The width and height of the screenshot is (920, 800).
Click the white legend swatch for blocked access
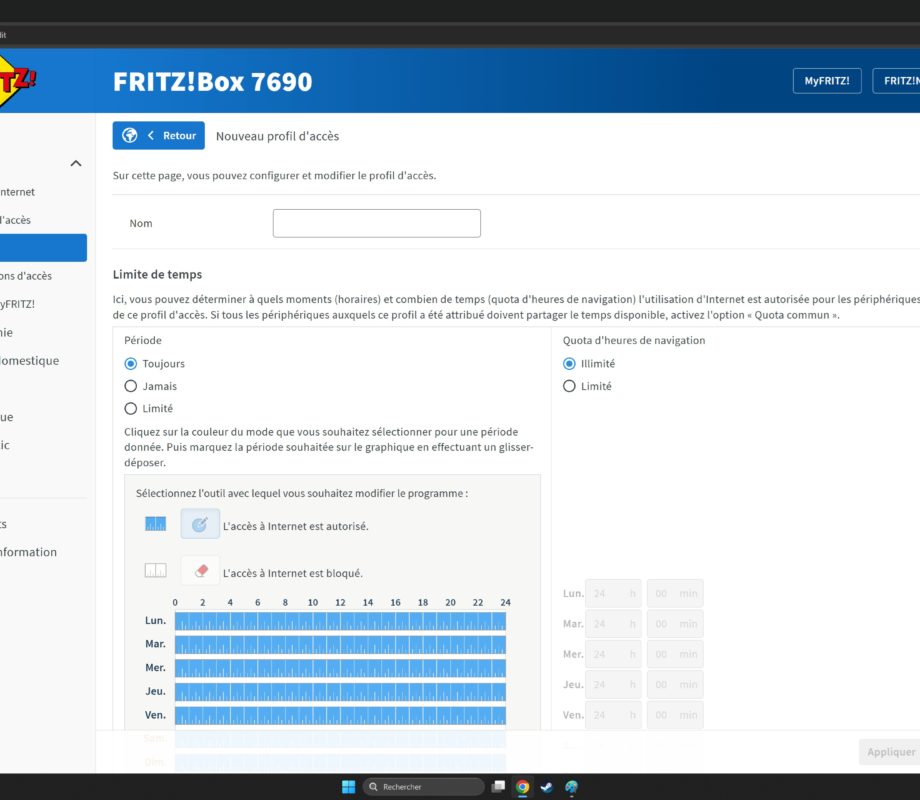click(155, 571)
